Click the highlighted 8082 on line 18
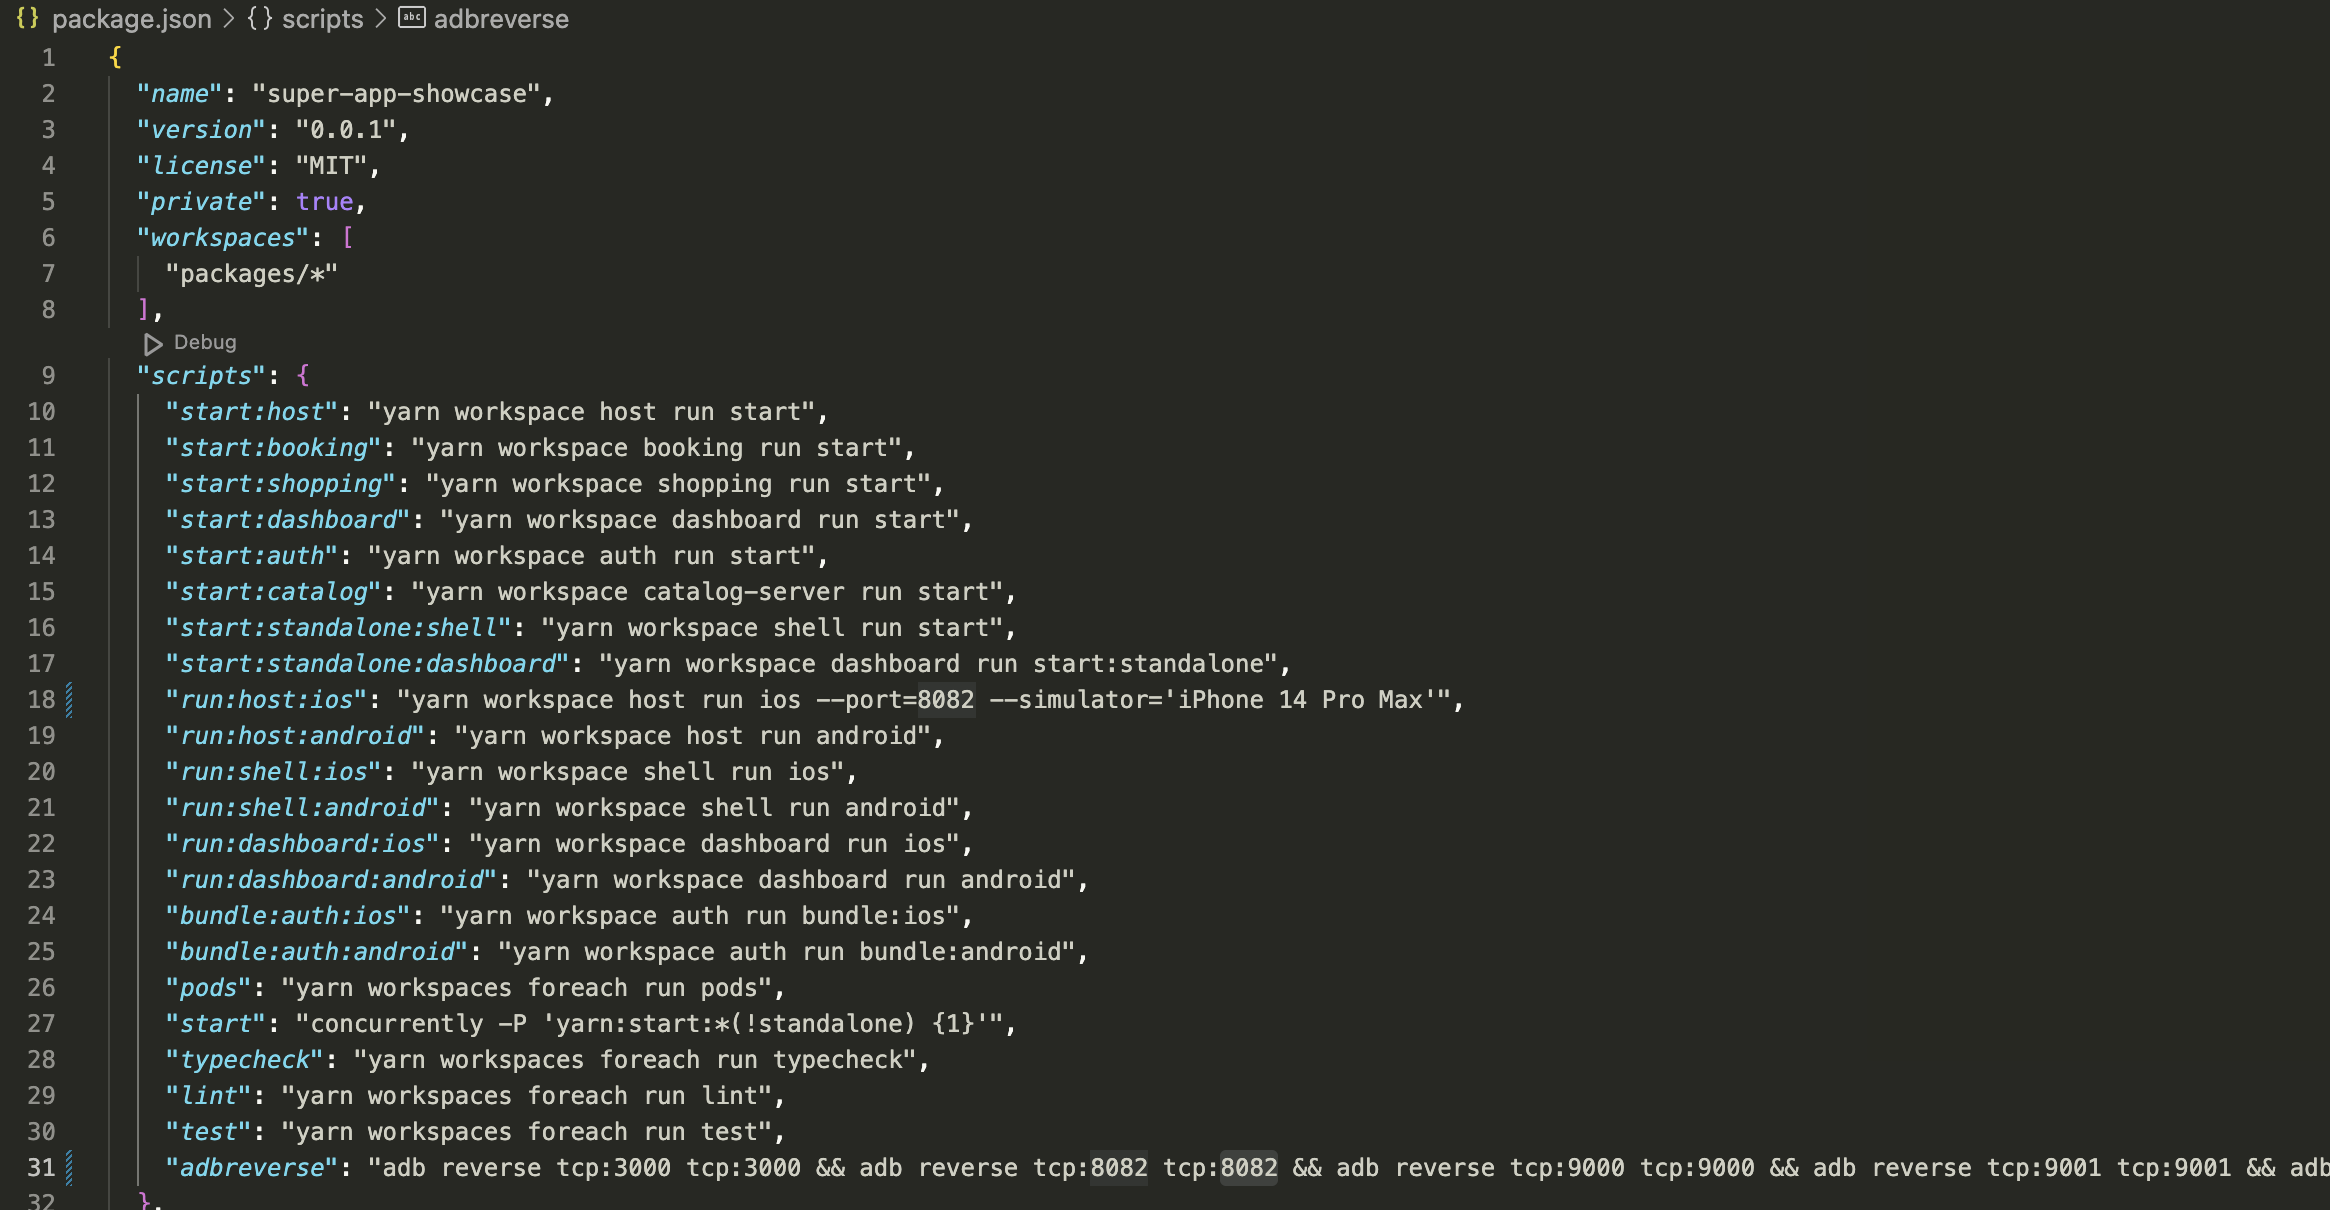The height and width of the screenshot is (1210, 2330). pos(944,699)
